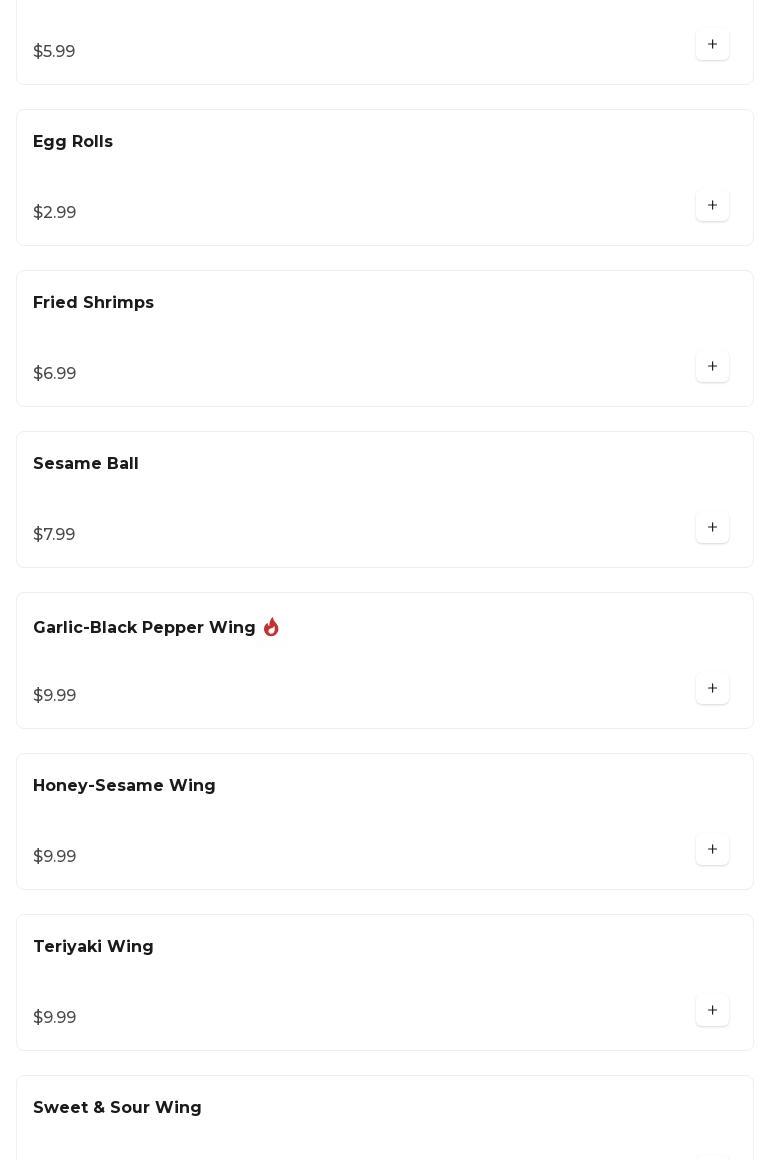Add Teriyaki Wing using the plus icon
The height and width of the screenshot is (1160, 770).
point(712,1010)
